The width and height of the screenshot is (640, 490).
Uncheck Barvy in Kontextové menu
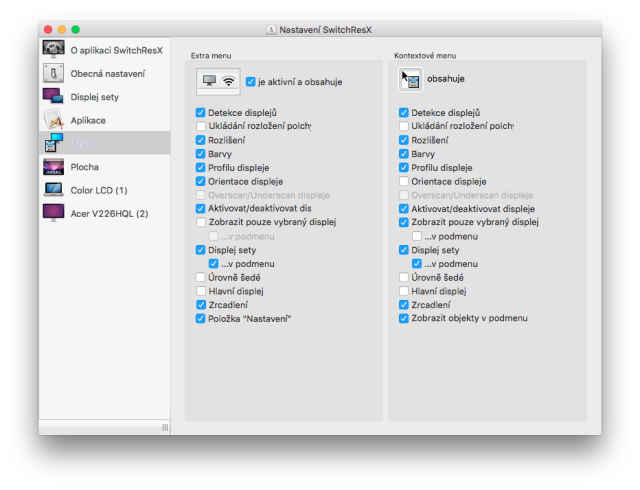tap(404, 154)
